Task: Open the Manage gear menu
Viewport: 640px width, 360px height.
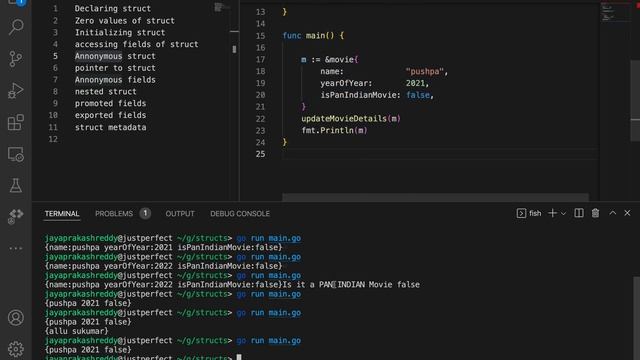Action: coord(16,349)
